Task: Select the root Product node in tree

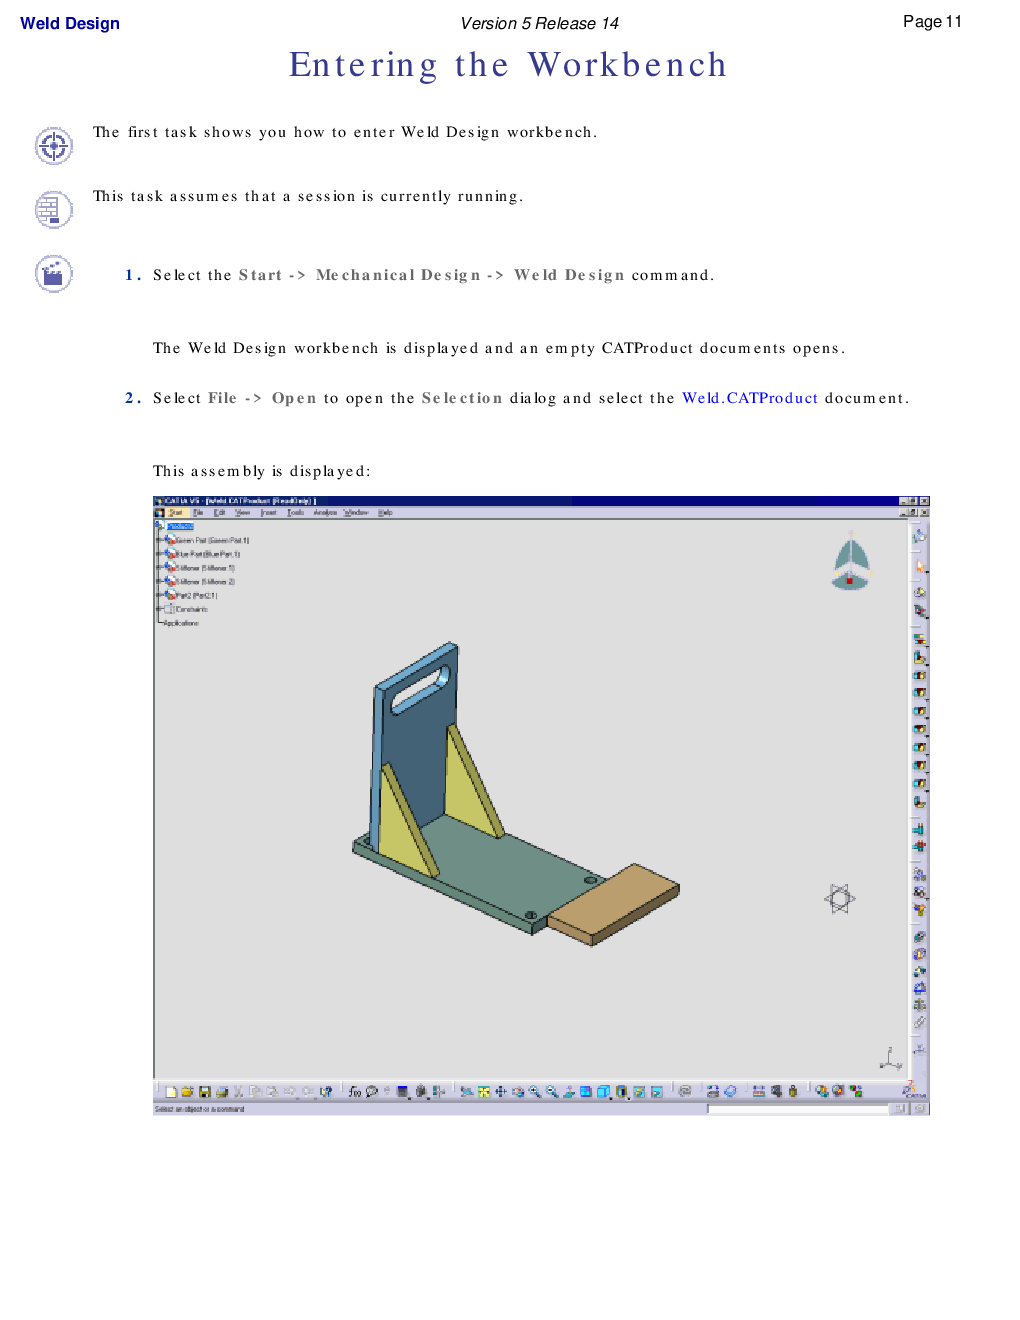Action: pyautogui.click(x=180, y=526)
